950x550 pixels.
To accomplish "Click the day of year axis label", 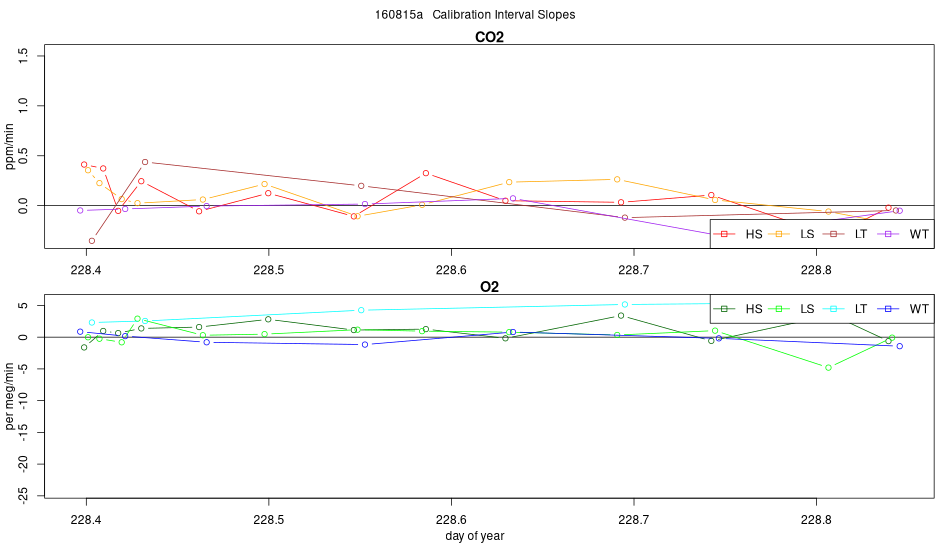I will point(475,536).
